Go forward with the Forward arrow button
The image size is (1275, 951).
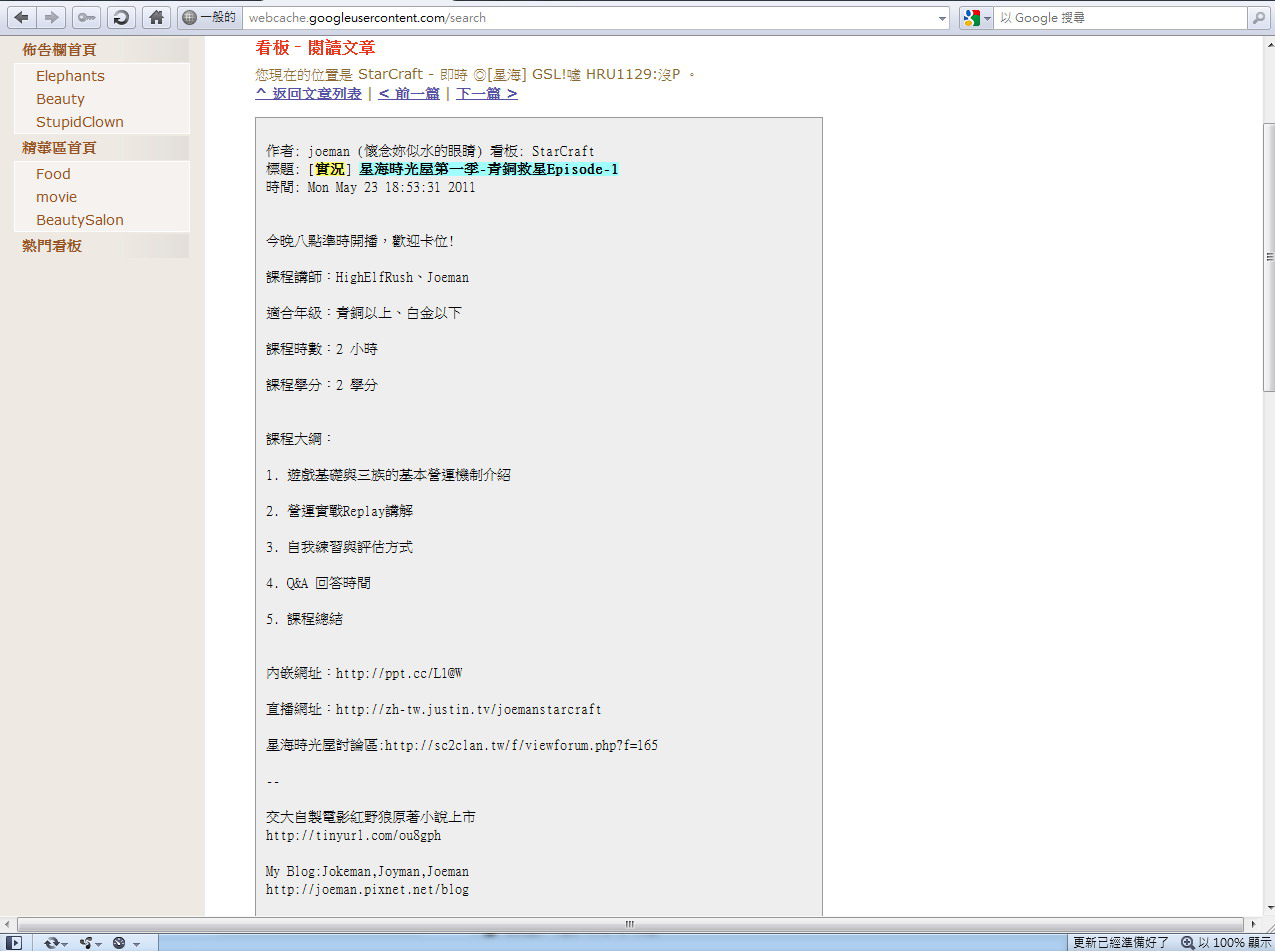pyautogui.click(x=52, y=17)
